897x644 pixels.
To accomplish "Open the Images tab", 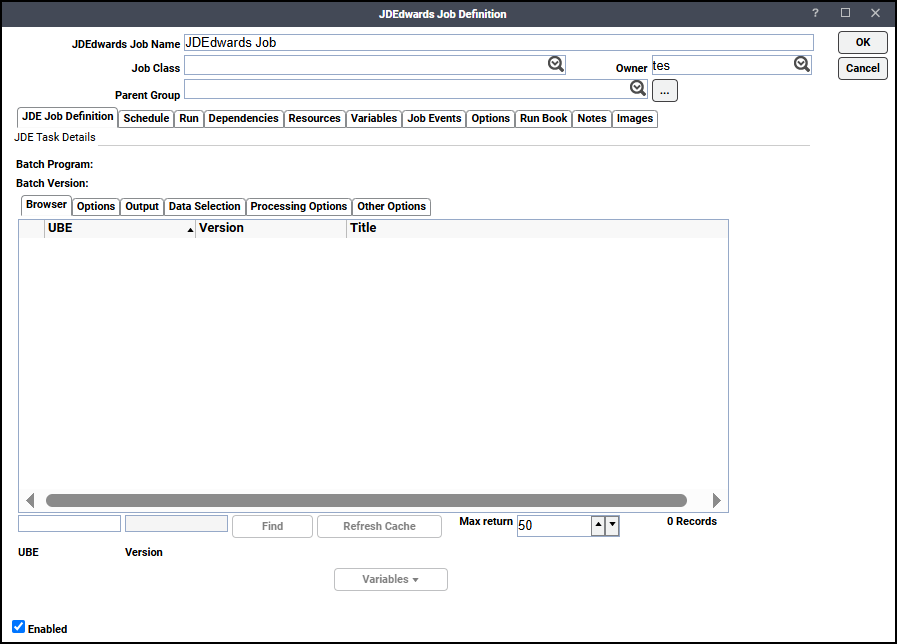I will pos(635,118).
